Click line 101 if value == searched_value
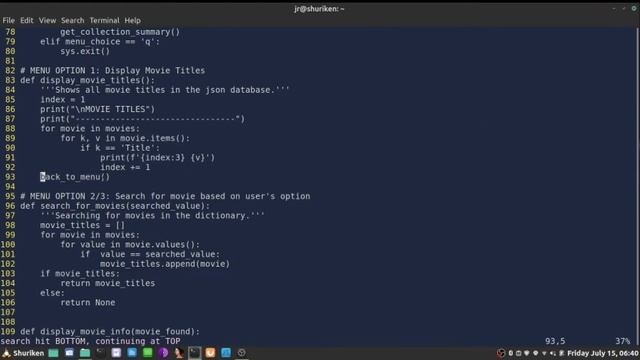 coord(150,254)
